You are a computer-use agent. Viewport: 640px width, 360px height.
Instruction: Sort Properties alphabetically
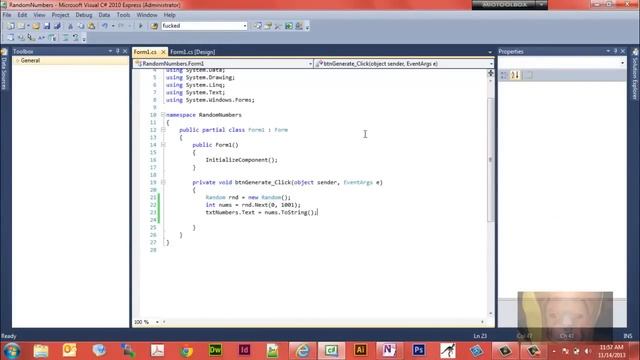pyautogui.click(x=515, y=75)
